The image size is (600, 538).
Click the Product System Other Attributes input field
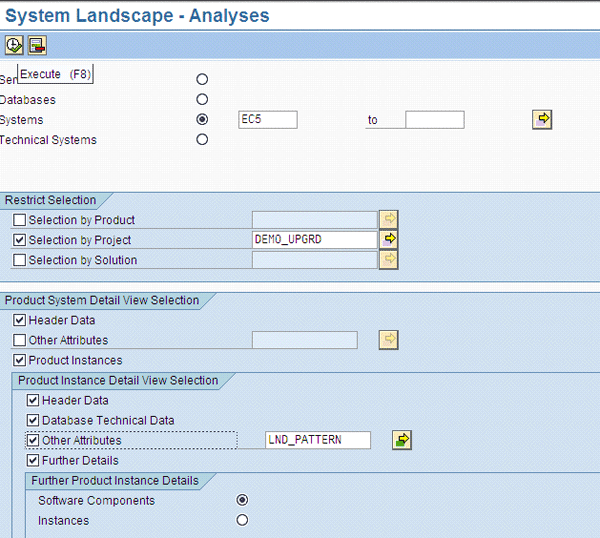click(x=305, y=340)
